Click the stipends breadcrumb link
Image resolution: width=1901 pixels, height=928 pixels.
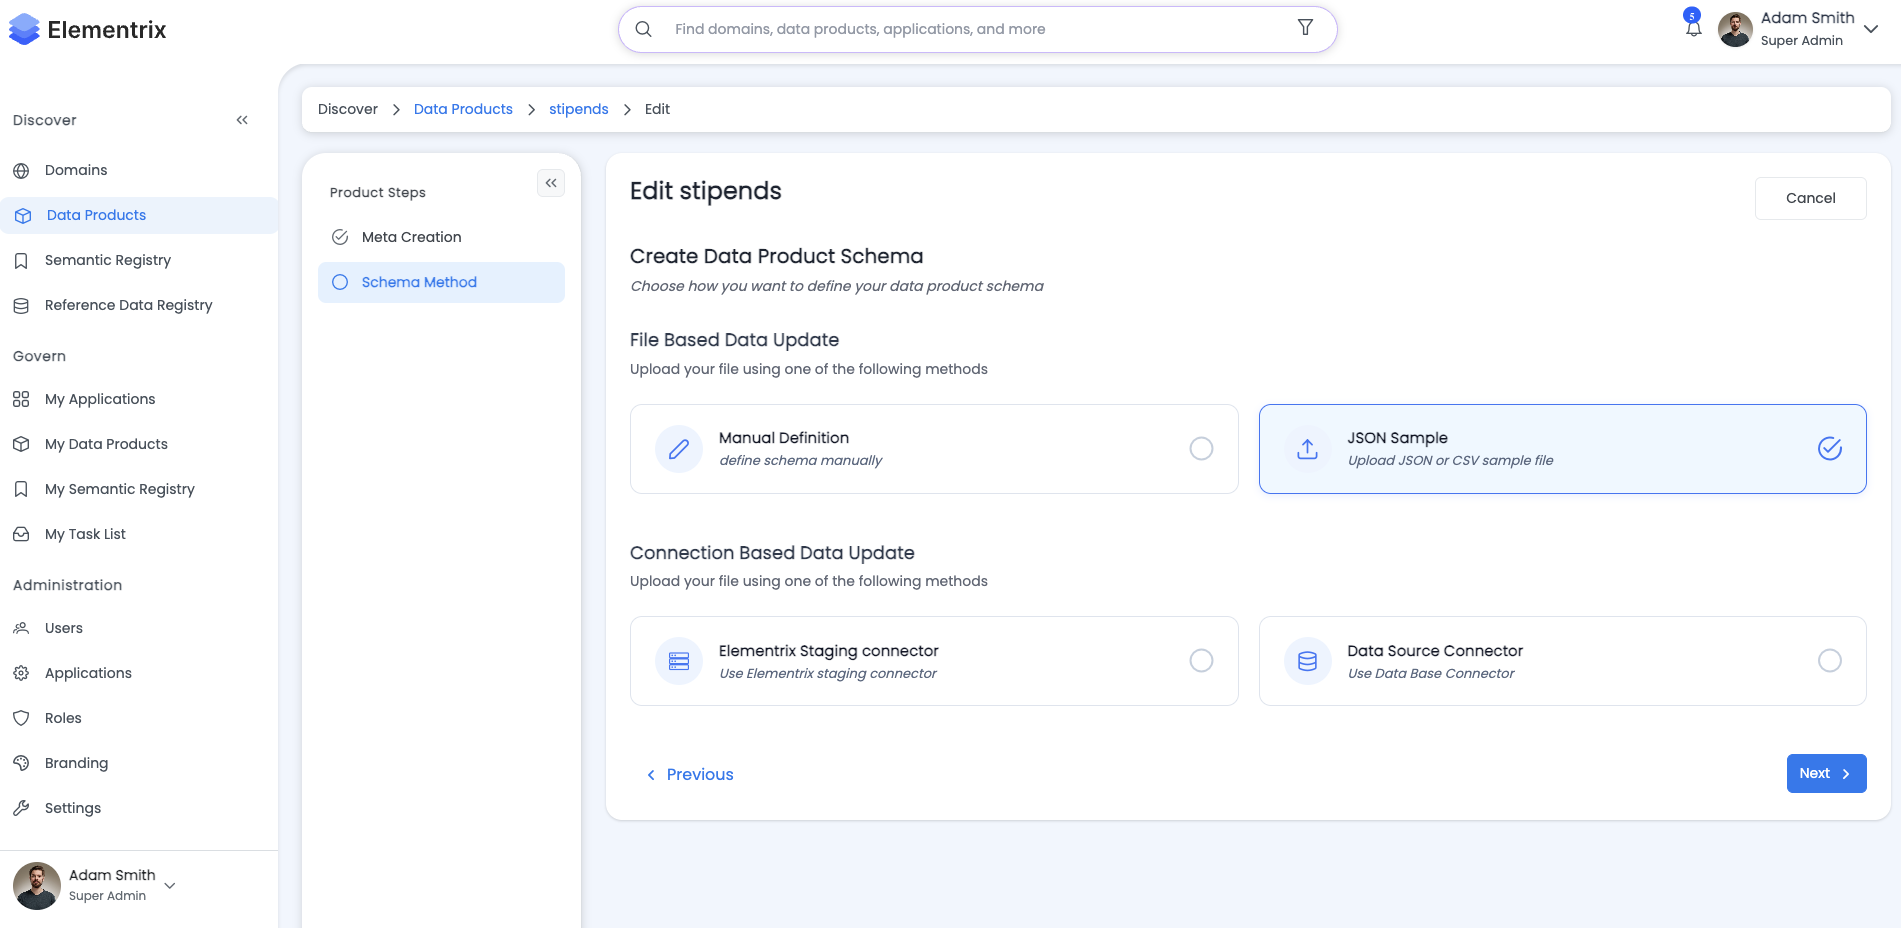pyautogui.click(x=578, y=109)
